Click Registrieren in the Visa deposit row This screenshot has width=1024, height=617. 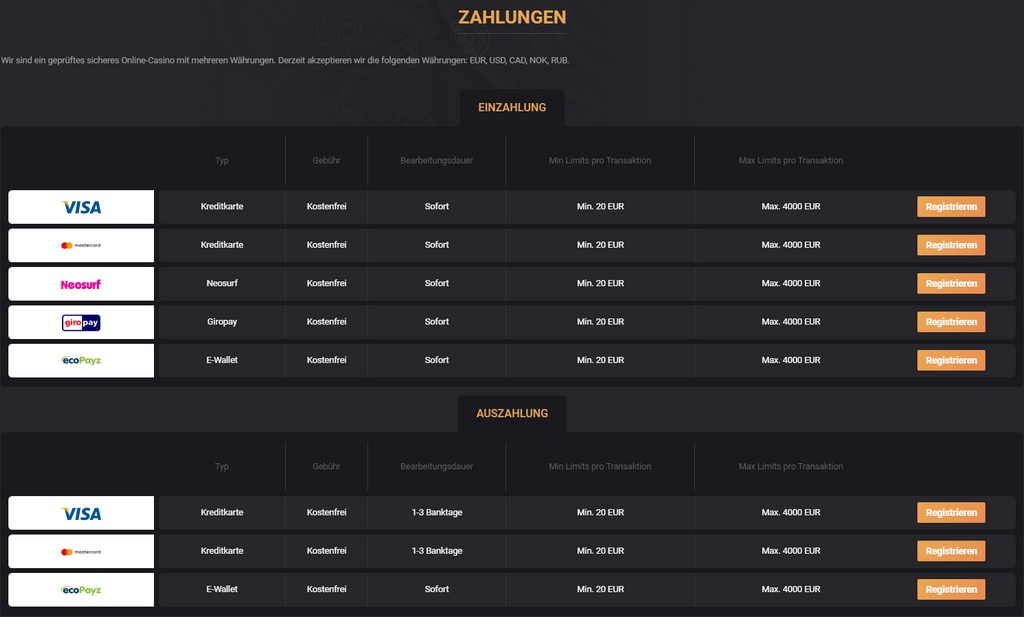coord(951,207)
